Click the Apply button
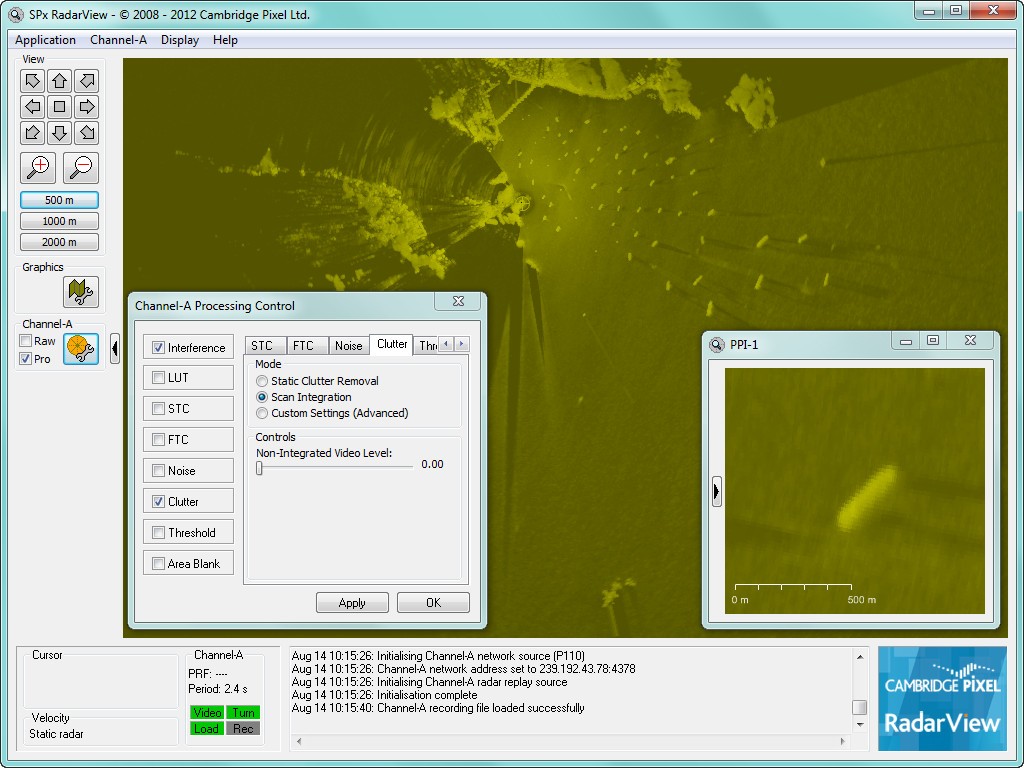 352,603
